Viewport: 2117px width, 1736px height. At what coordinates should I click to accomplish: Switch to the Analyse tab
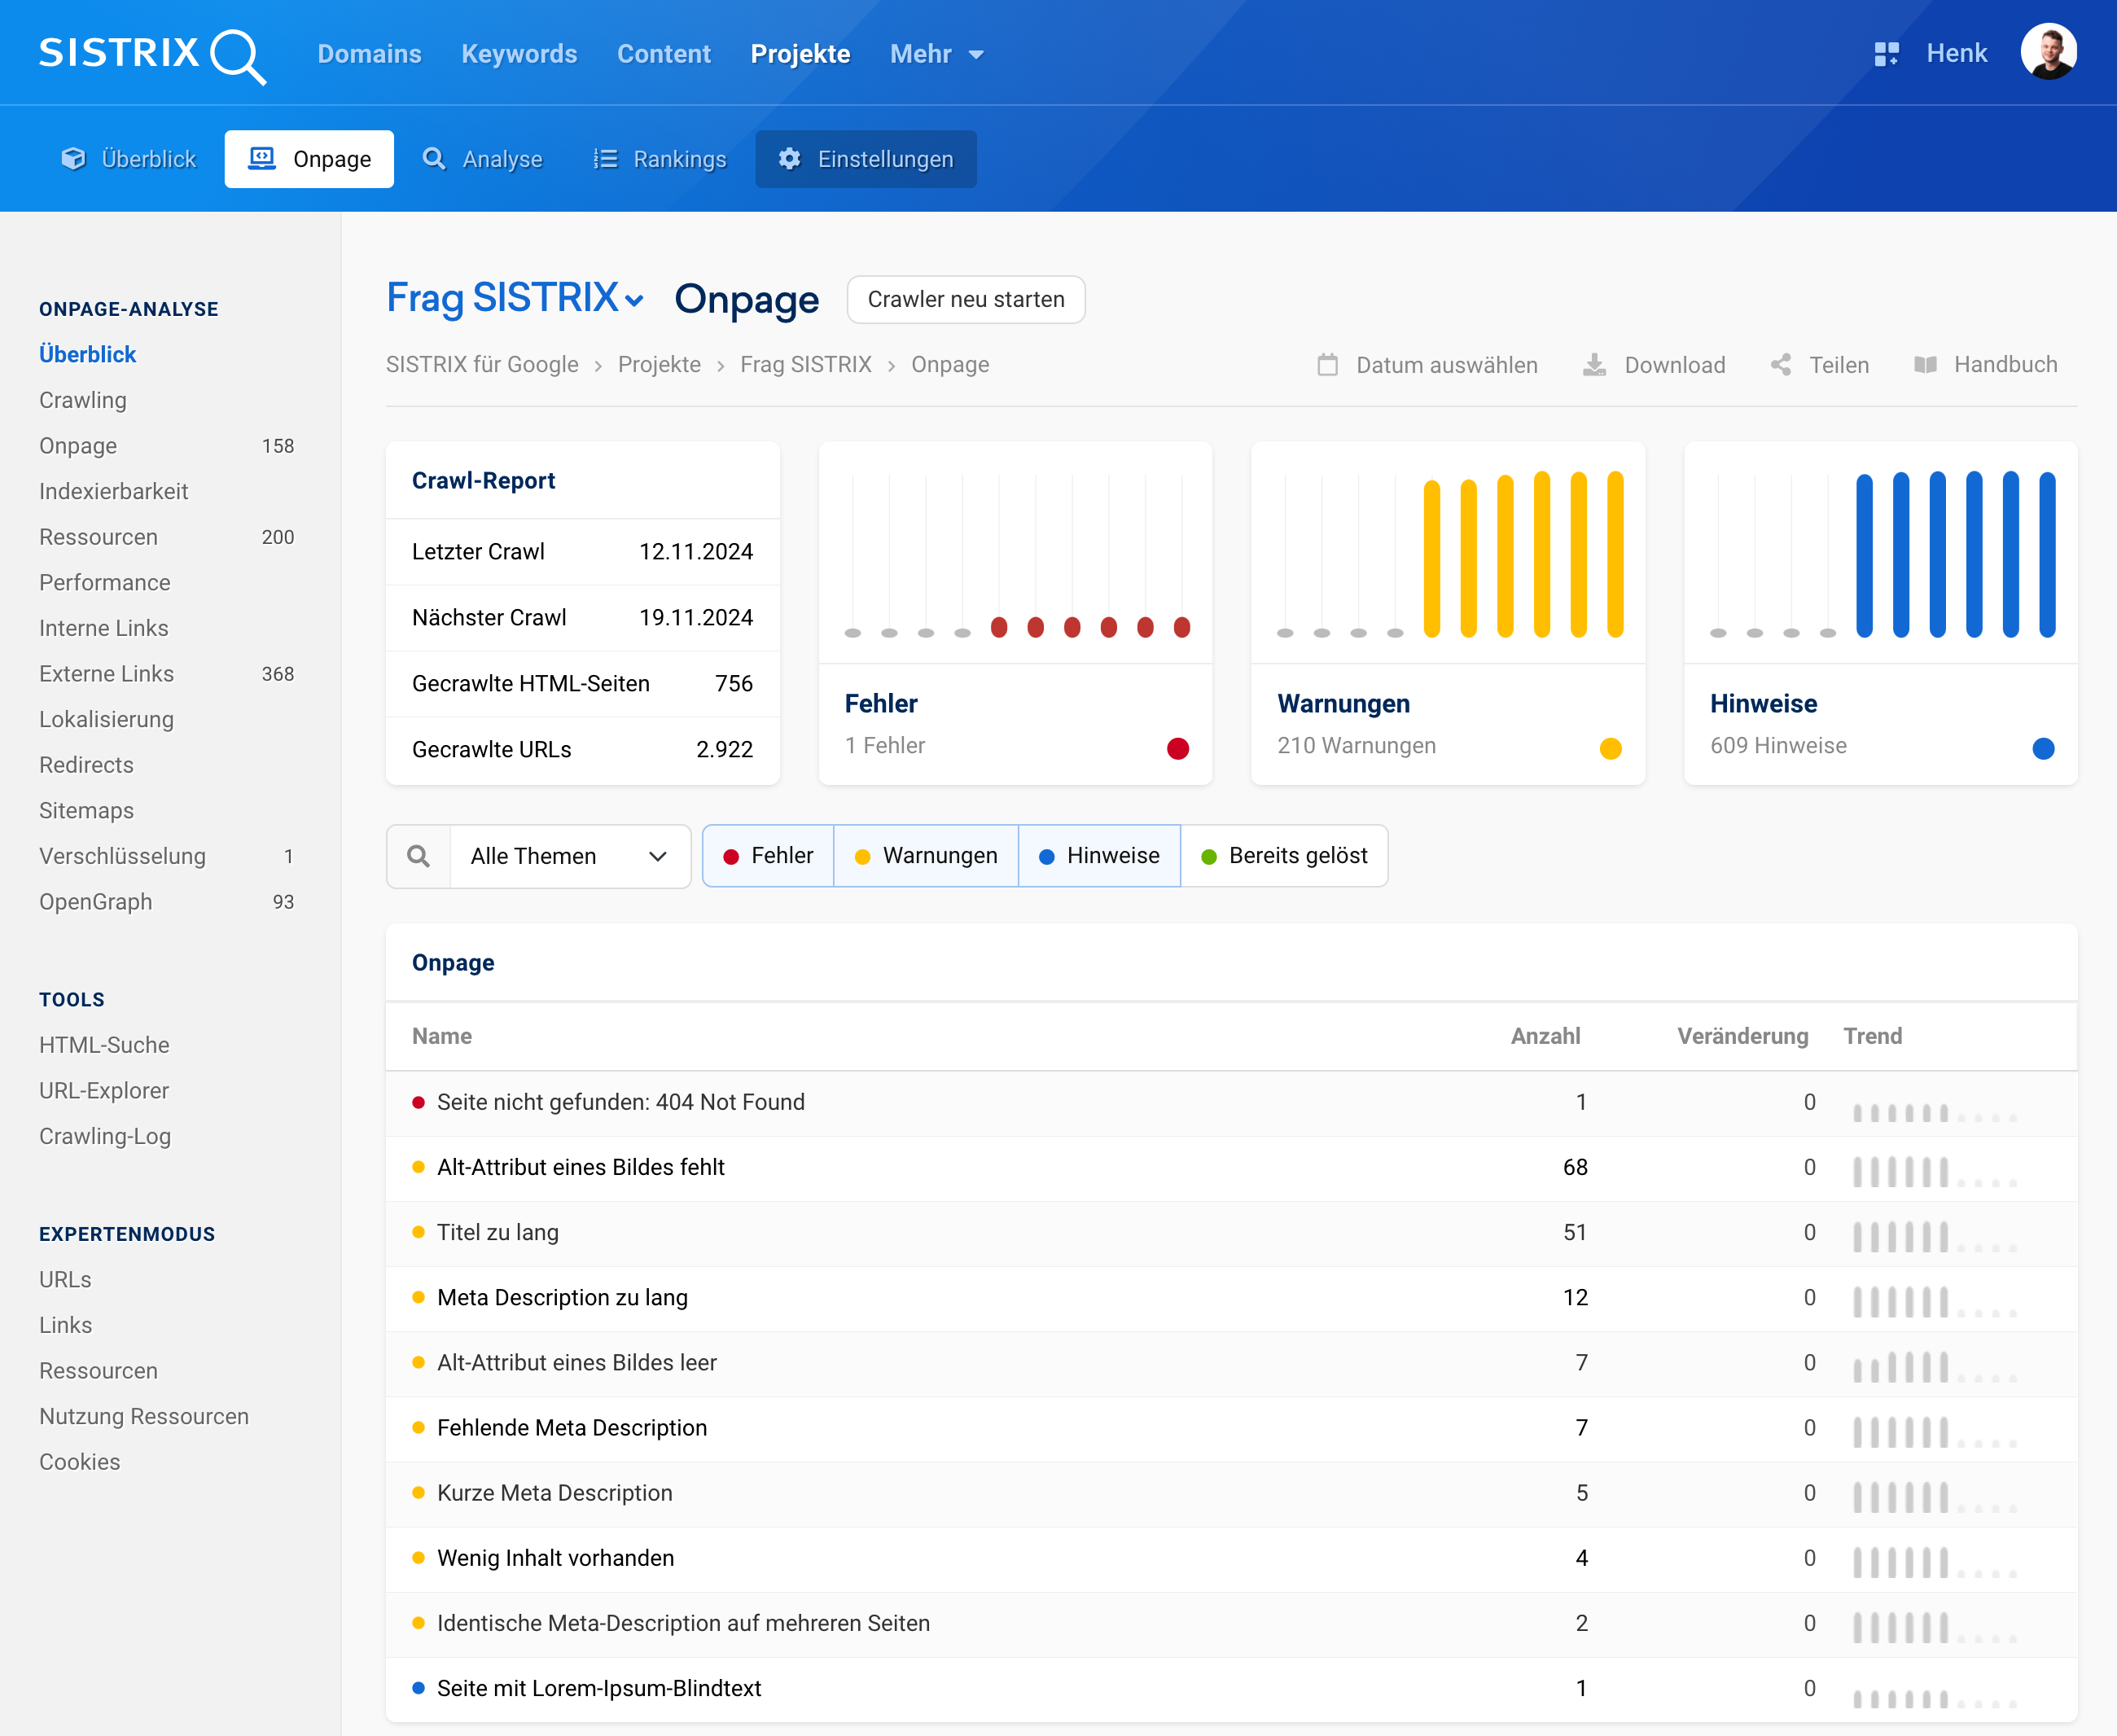coord(482,159)
